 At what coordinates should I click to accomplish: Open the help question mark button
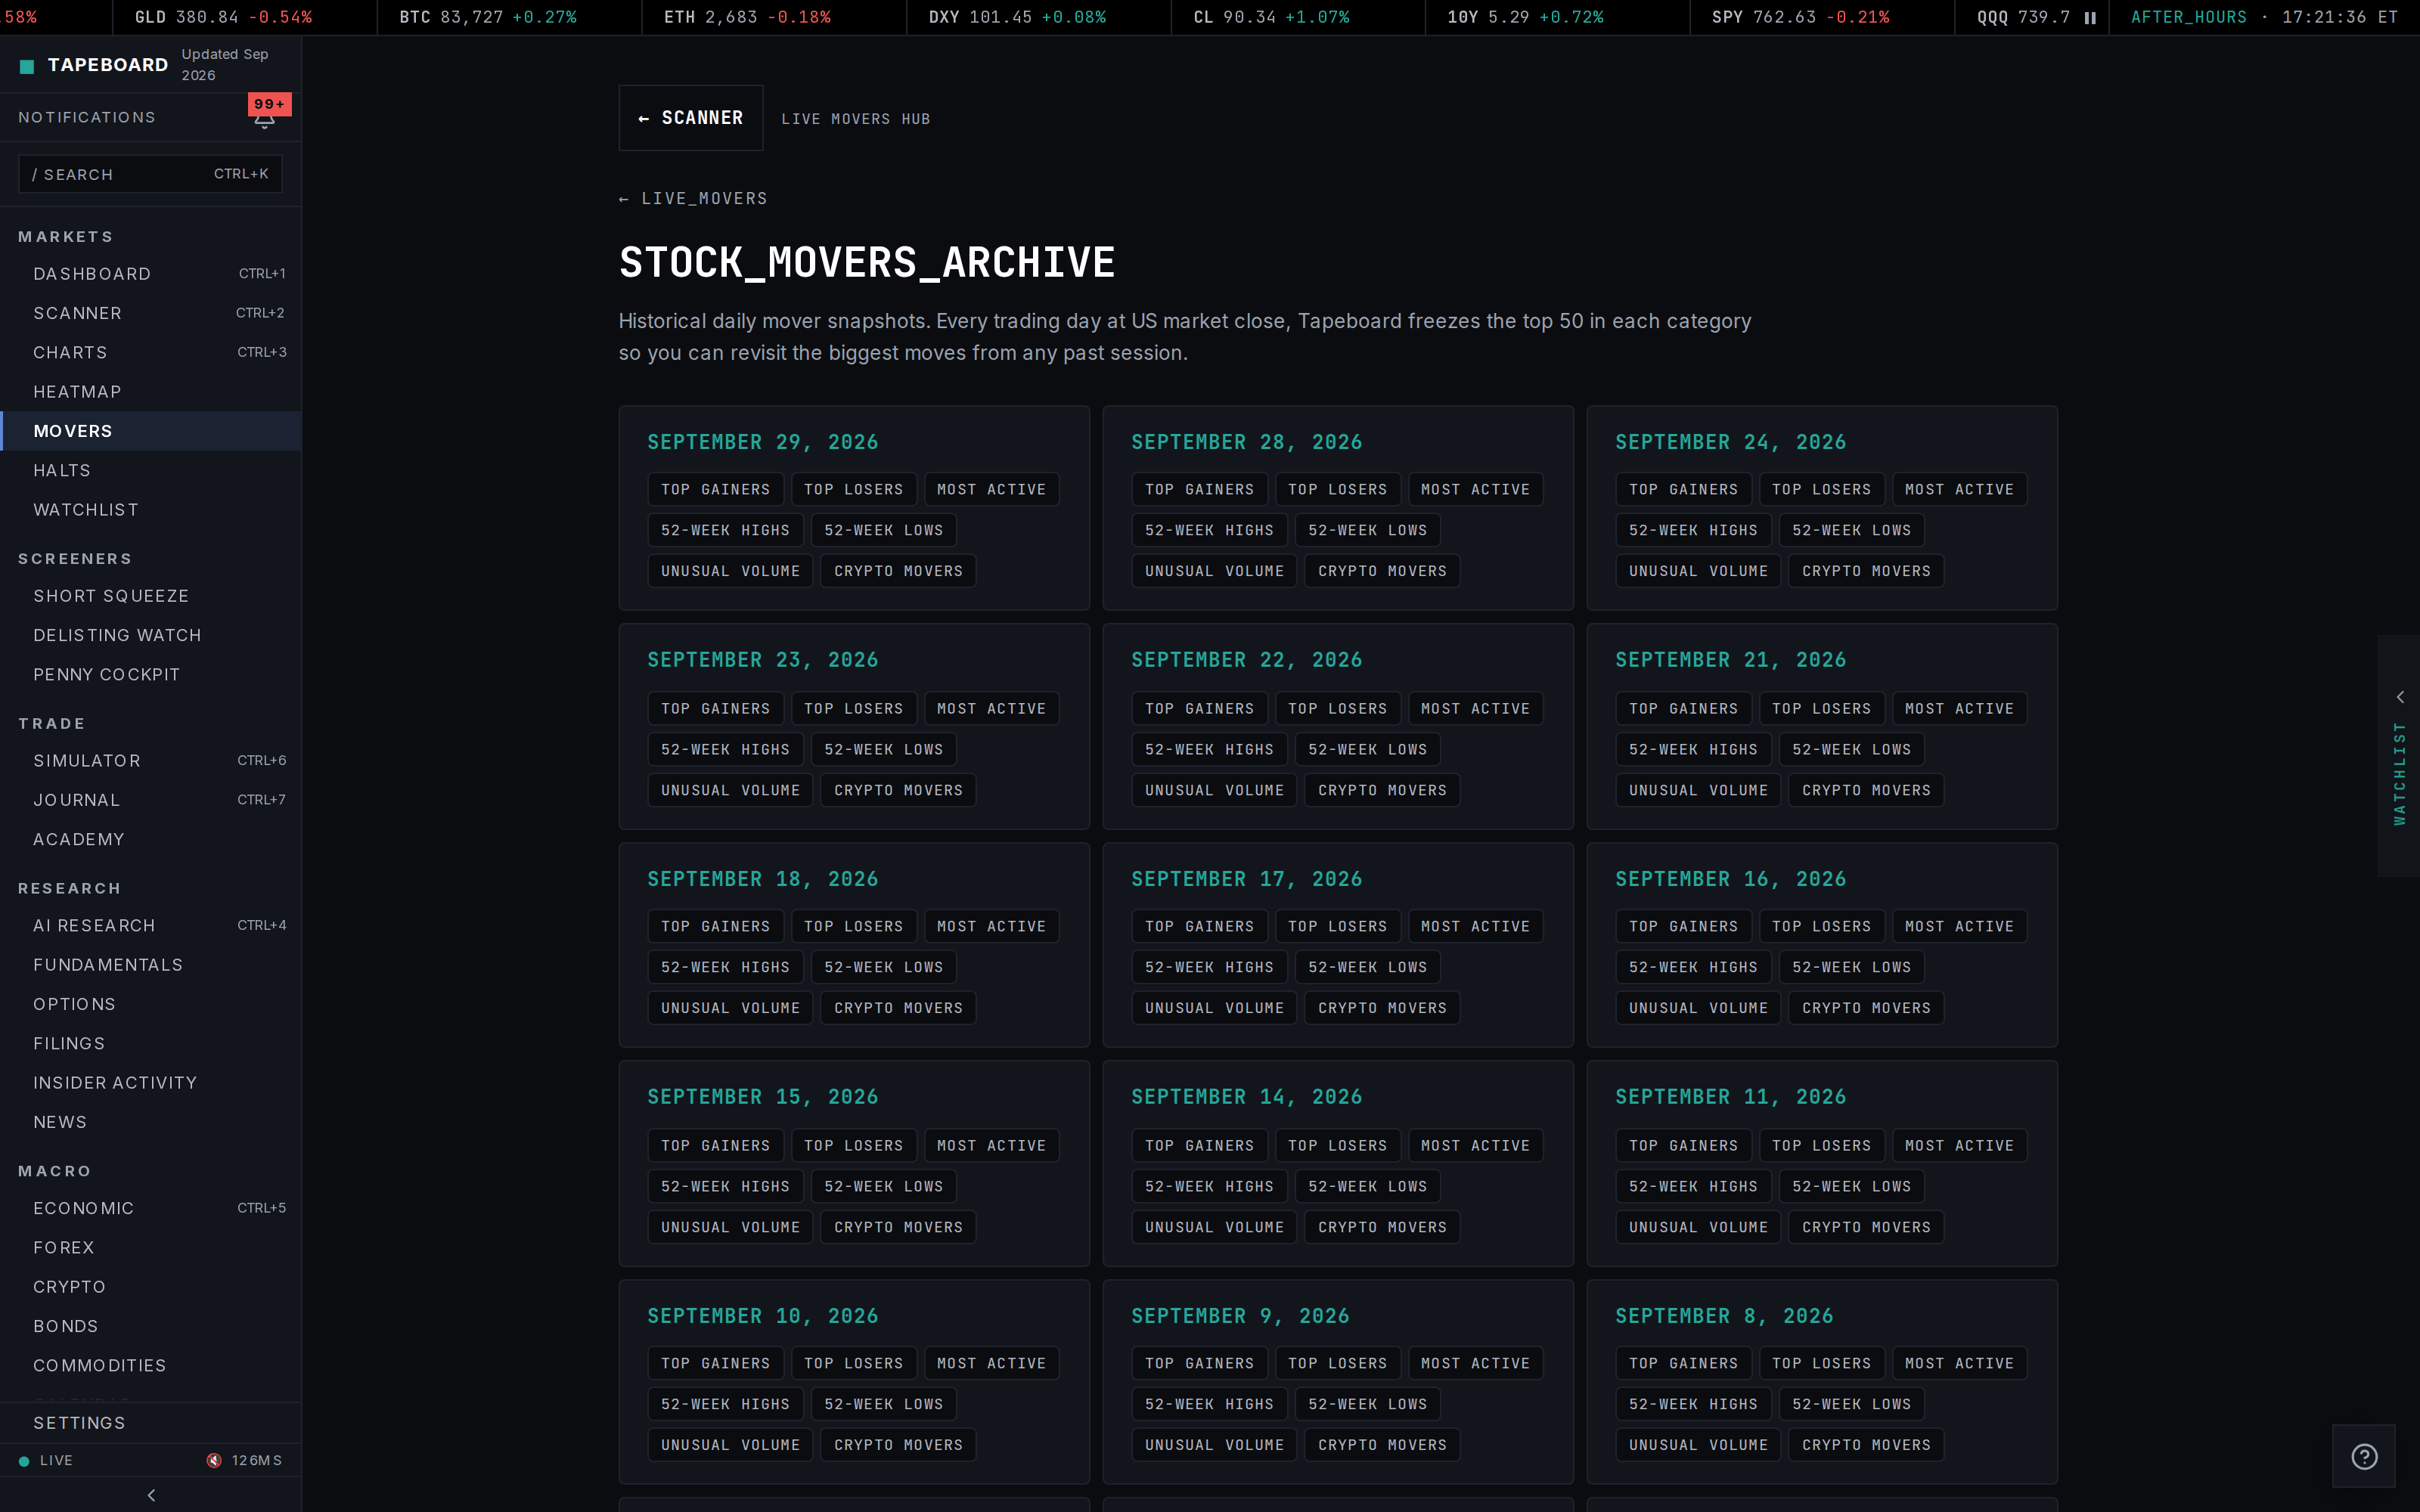pos(2364,1456)
